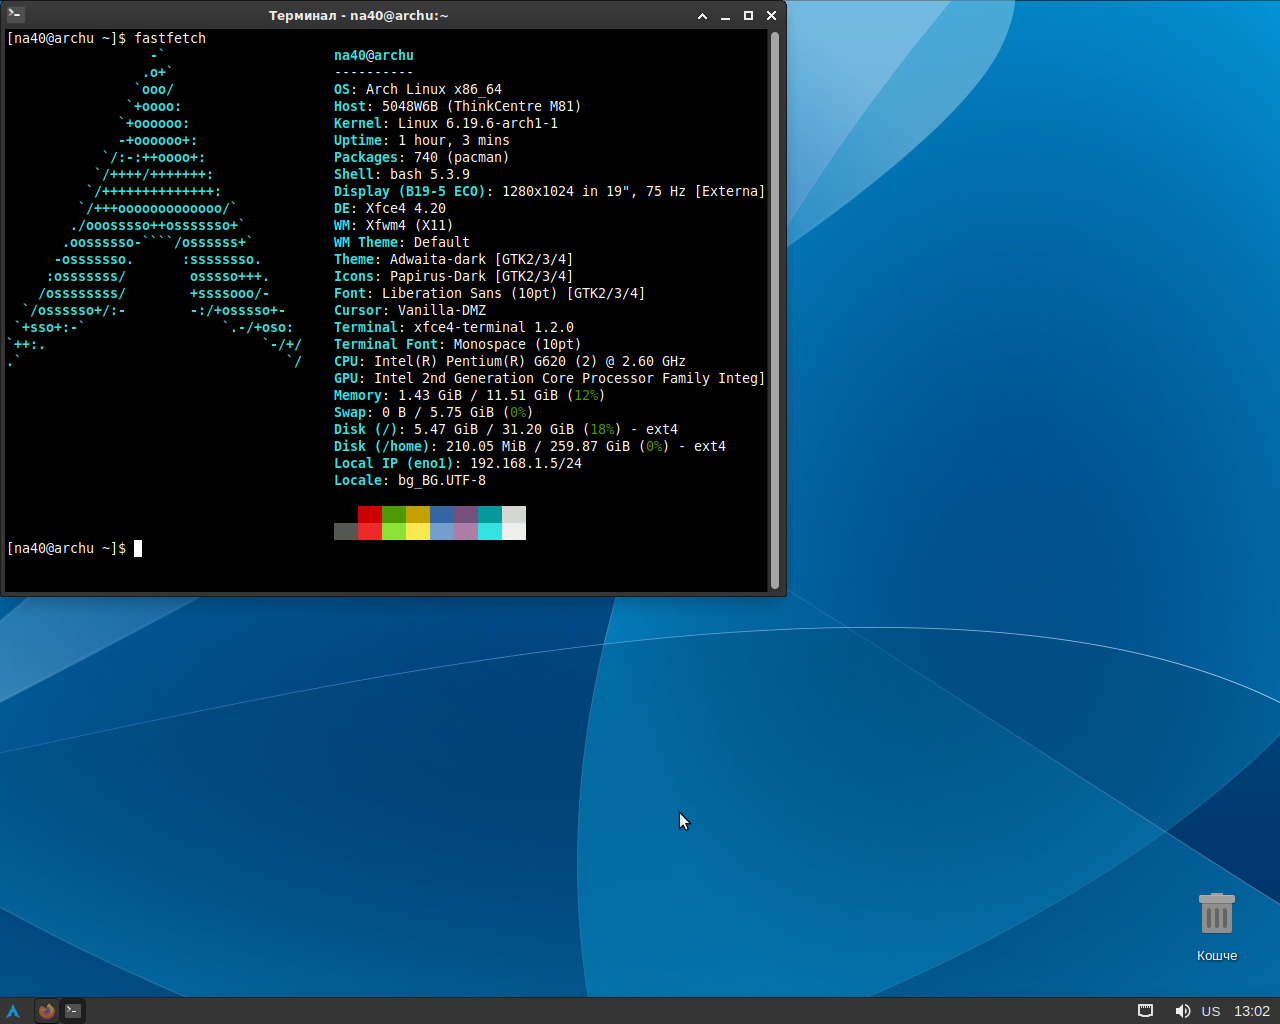This screenshot has height=1024, width=1280.
Task: Click the WM line 'Xfwm4 (X11)'
Action: [394, 225]
